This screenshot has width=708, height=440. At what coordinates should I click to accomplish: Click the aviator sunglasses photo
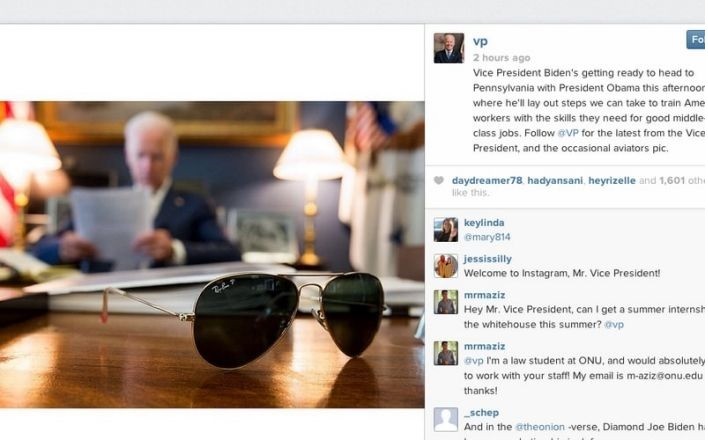(212, 254)
